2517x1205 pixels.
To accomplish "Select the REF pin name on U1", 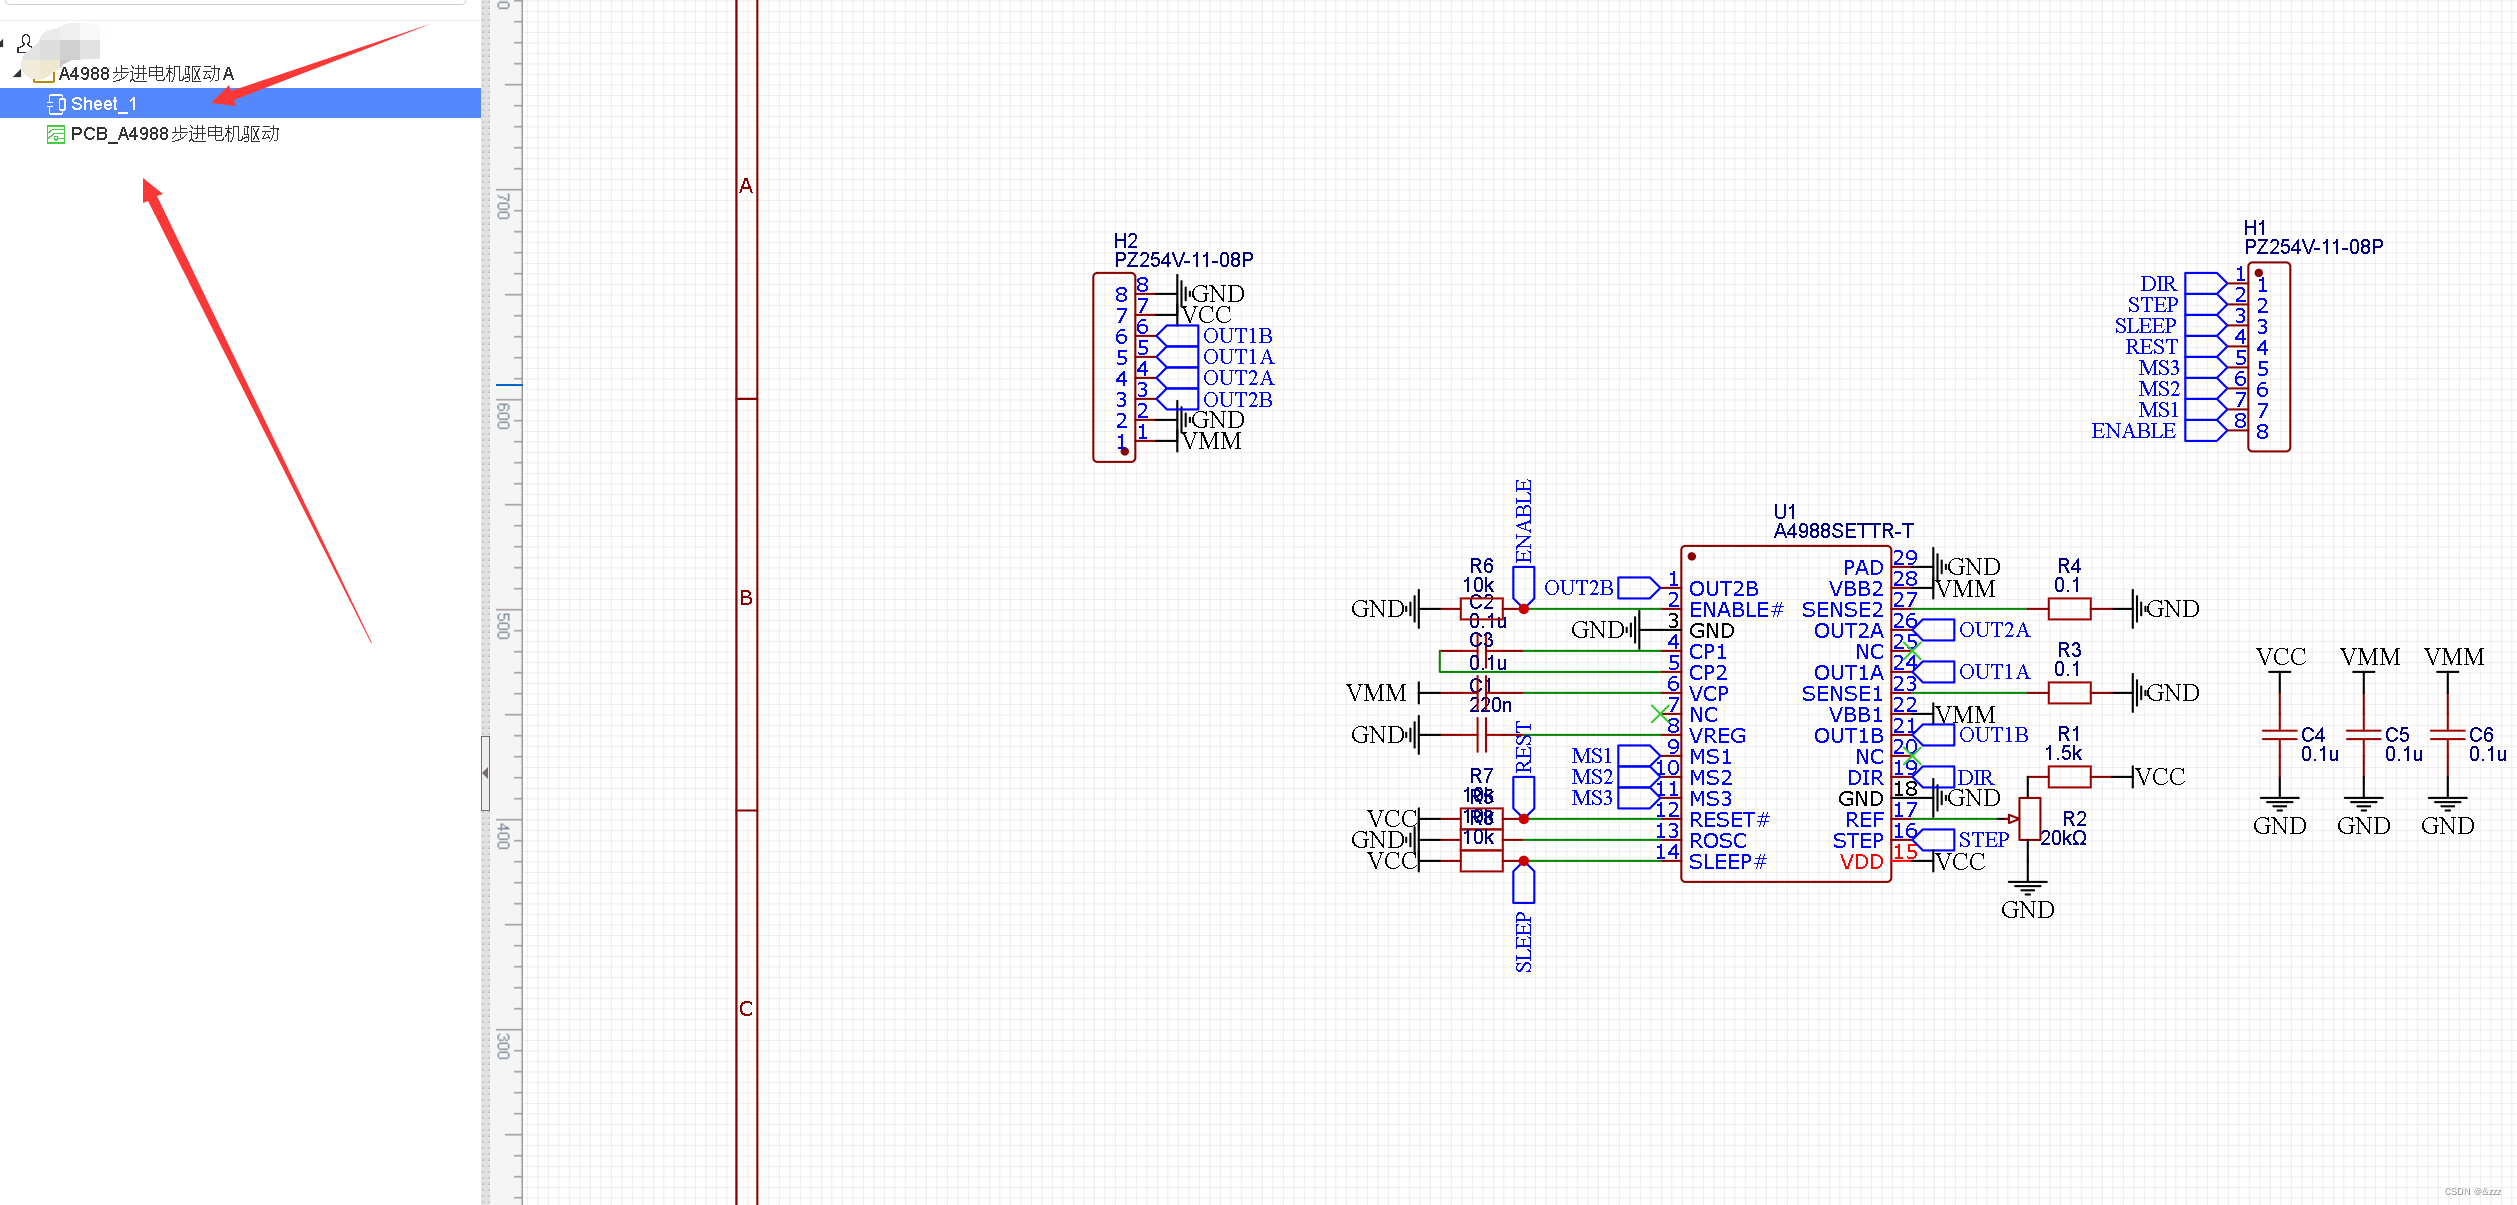I will click(1864, 819).
